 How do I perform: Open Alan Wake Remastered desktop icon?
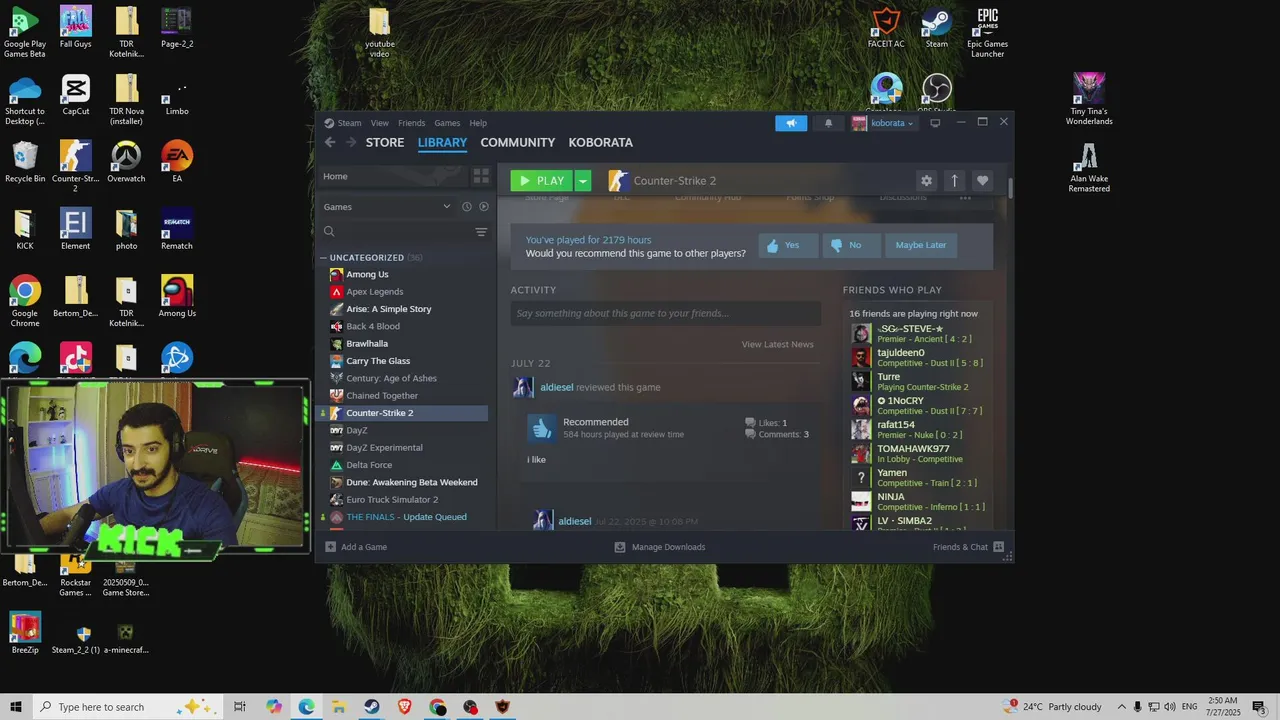(x=1089, y=168)
